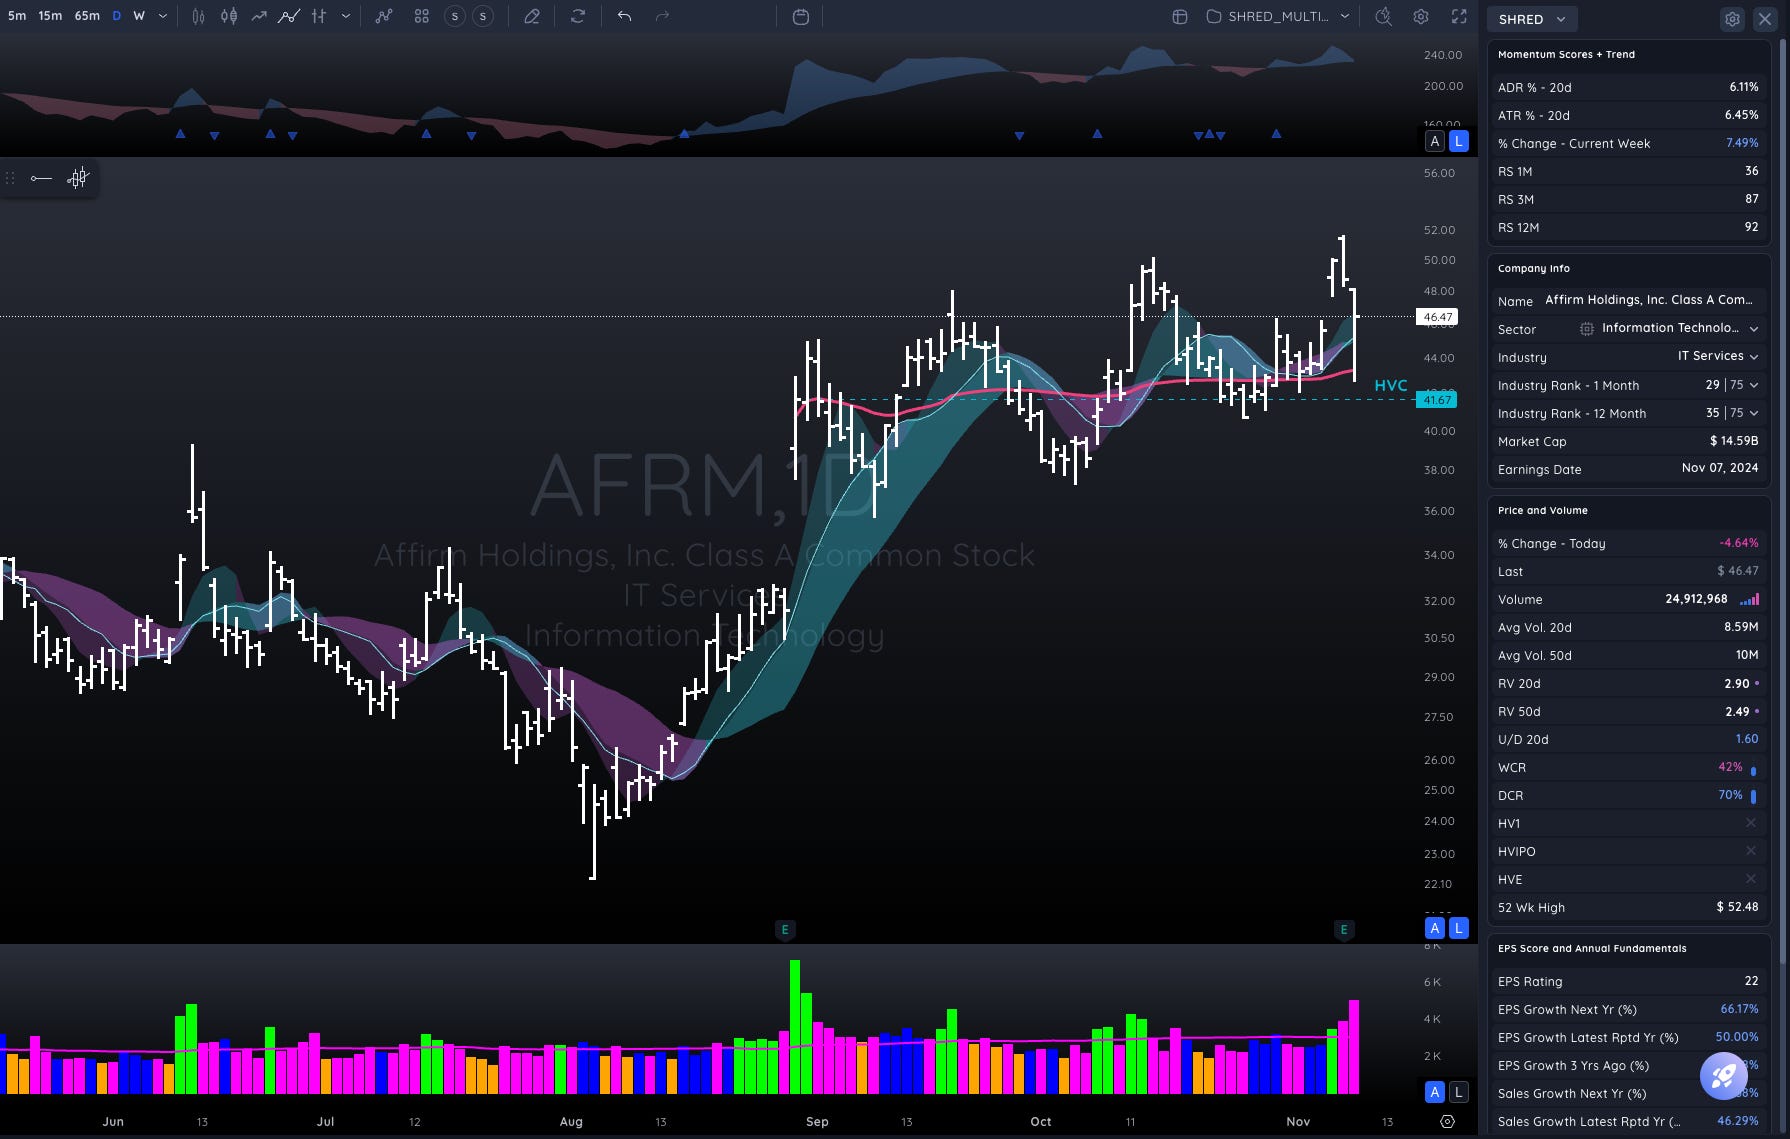Open time axis settings gear icon

click(1447, 1121)
